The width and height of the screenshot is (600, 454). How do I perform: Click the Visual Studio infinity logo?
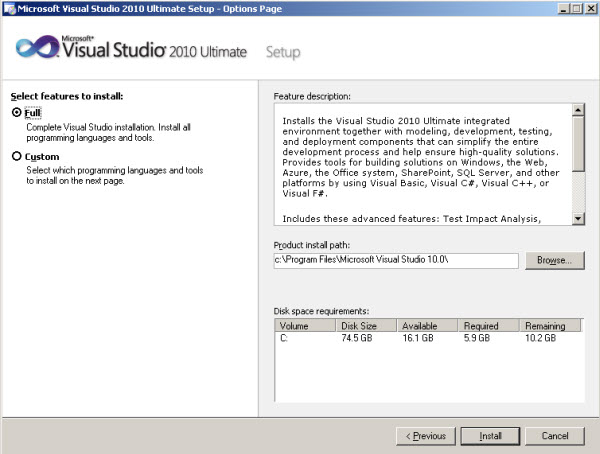38,47
